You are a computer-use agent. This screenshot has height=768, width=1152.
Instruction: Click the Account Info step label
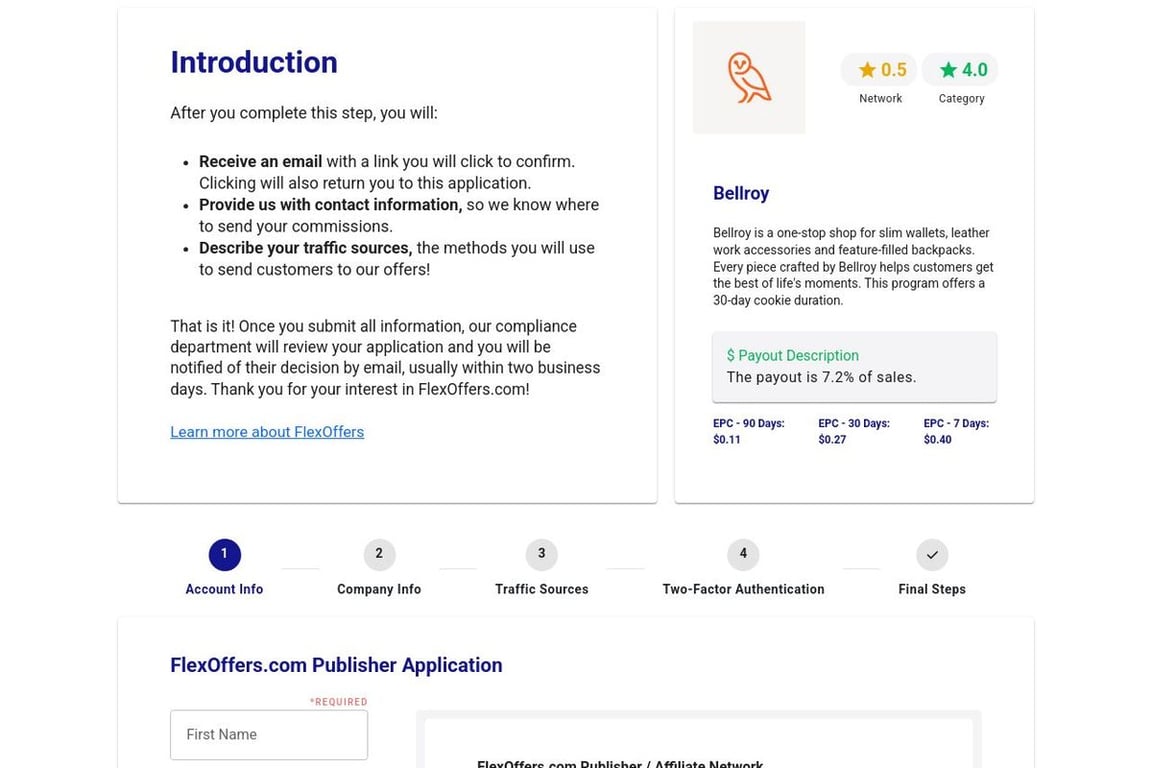(x=224, y=589)
